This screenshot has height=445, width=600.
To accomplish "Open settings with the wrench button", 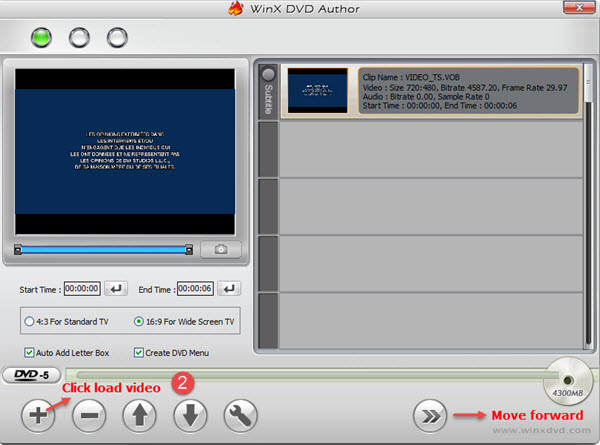I will pyautogui.click(x=241, y=416).
